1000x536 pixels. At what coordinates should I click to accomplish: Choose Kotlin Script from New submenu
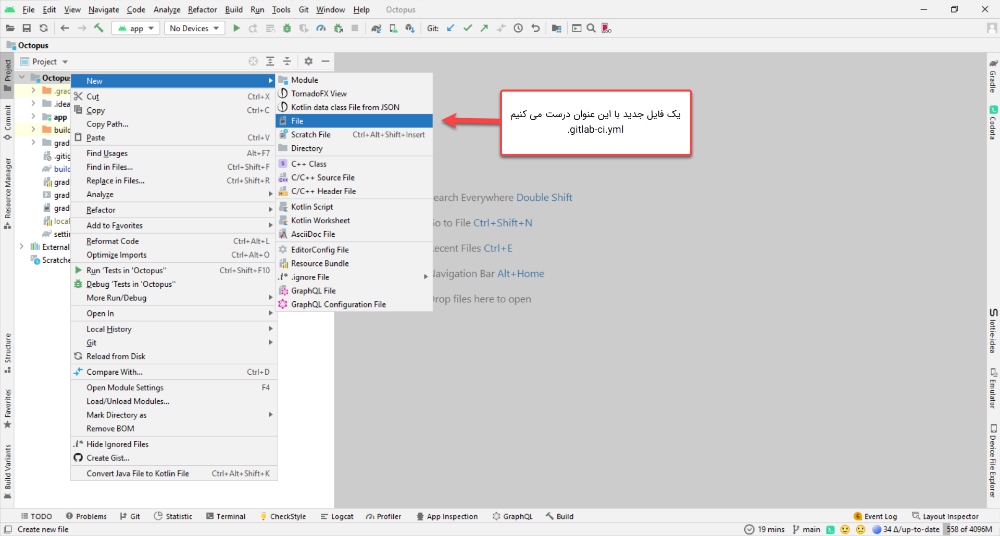[x=355, y=207]
